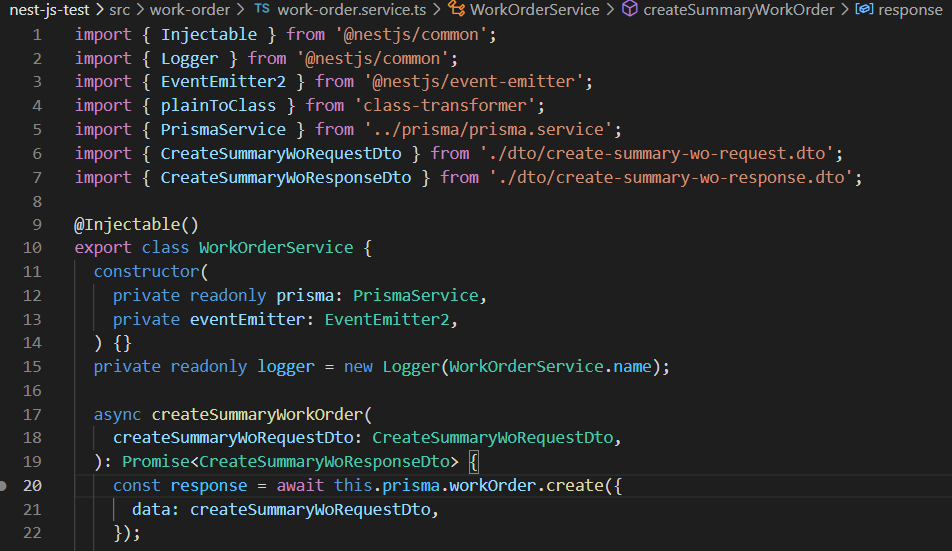Select response breadcrumb item
This screenshot has height=551, width=952.
(x=910, y=10)
